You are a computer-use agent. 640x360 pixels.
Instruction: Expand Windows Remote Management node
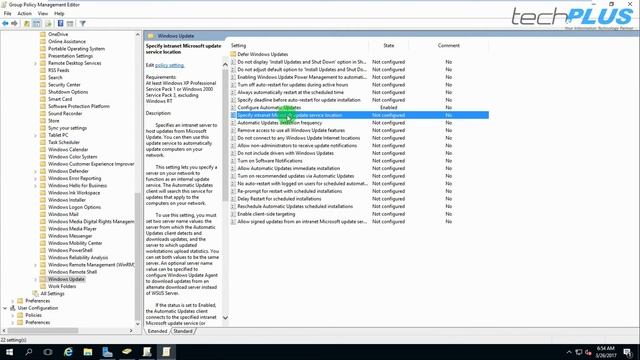tap(36, 265)
